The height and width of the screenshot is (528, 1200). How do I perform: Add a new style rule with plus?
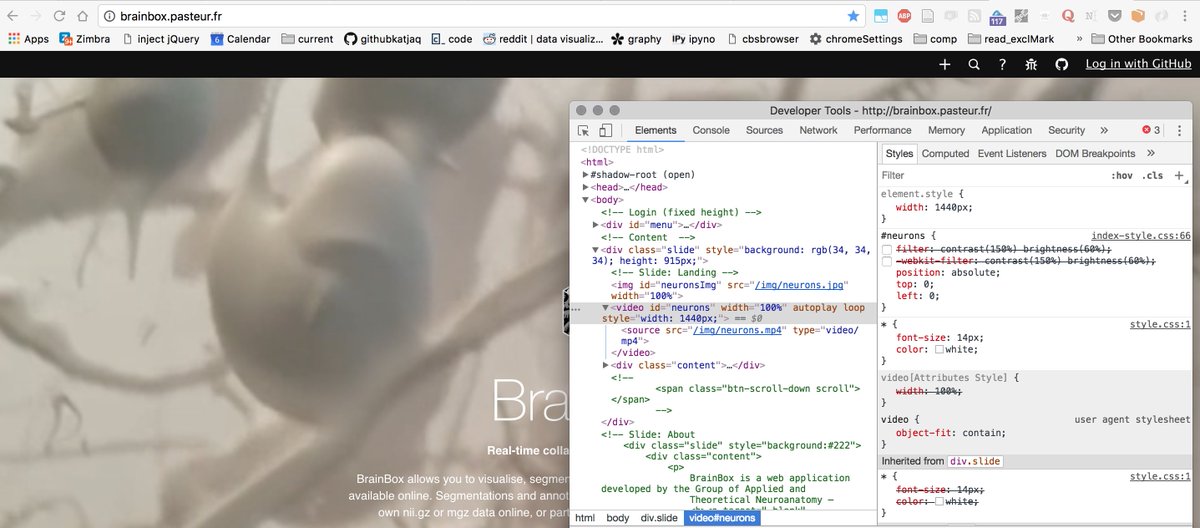click(x=1179, y=175)
